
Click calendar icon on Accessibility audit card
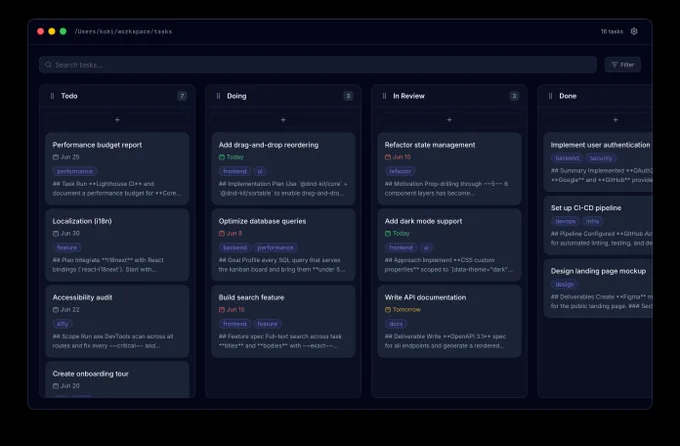tap(56, 310)
